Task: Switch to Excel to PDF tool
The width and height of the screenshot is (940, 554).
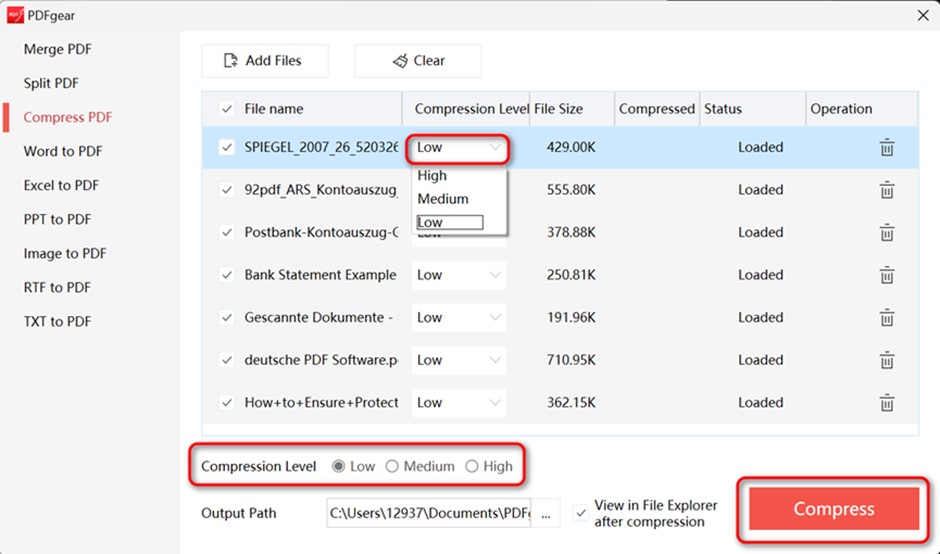Action: [61, 185]
